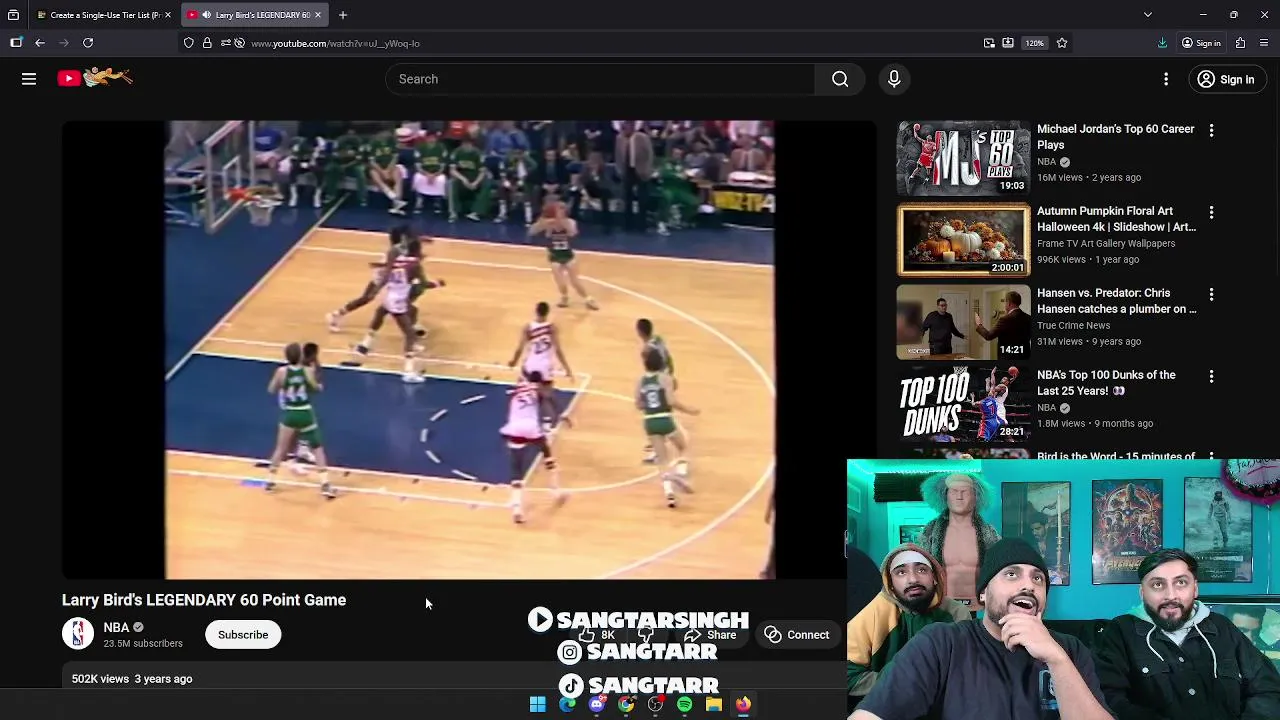Viewport: 1280px width, 720px height.
Task: Open the site permissions icon in URL bar
Action: click(225, 43)
